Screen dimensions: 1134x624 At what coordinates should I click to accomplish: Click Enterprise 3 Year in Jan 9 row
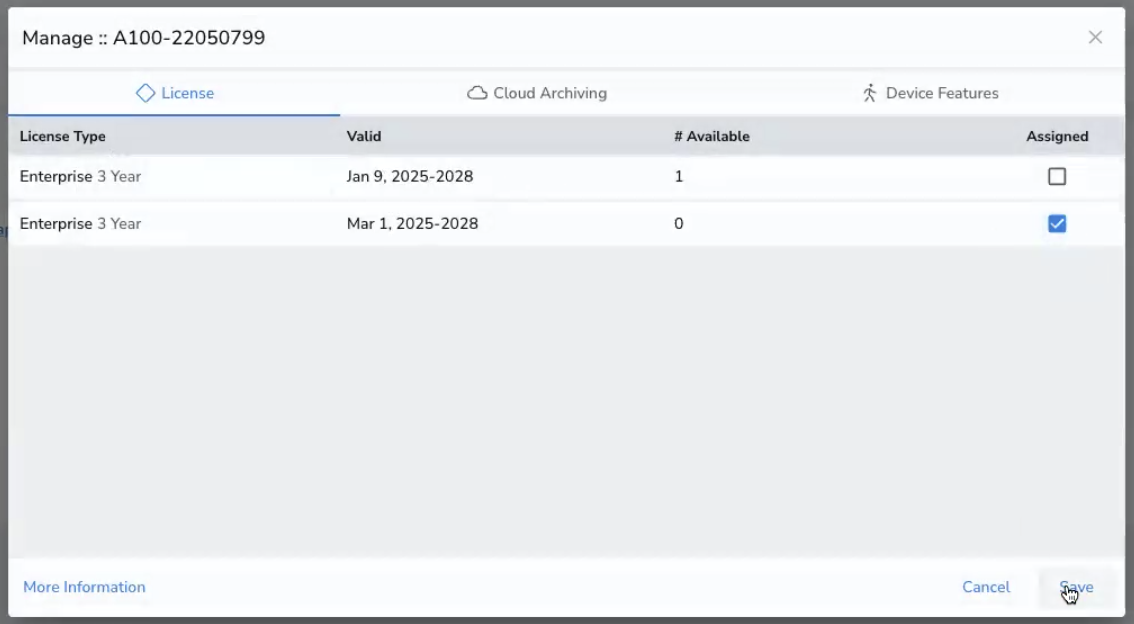coord(80,176)
